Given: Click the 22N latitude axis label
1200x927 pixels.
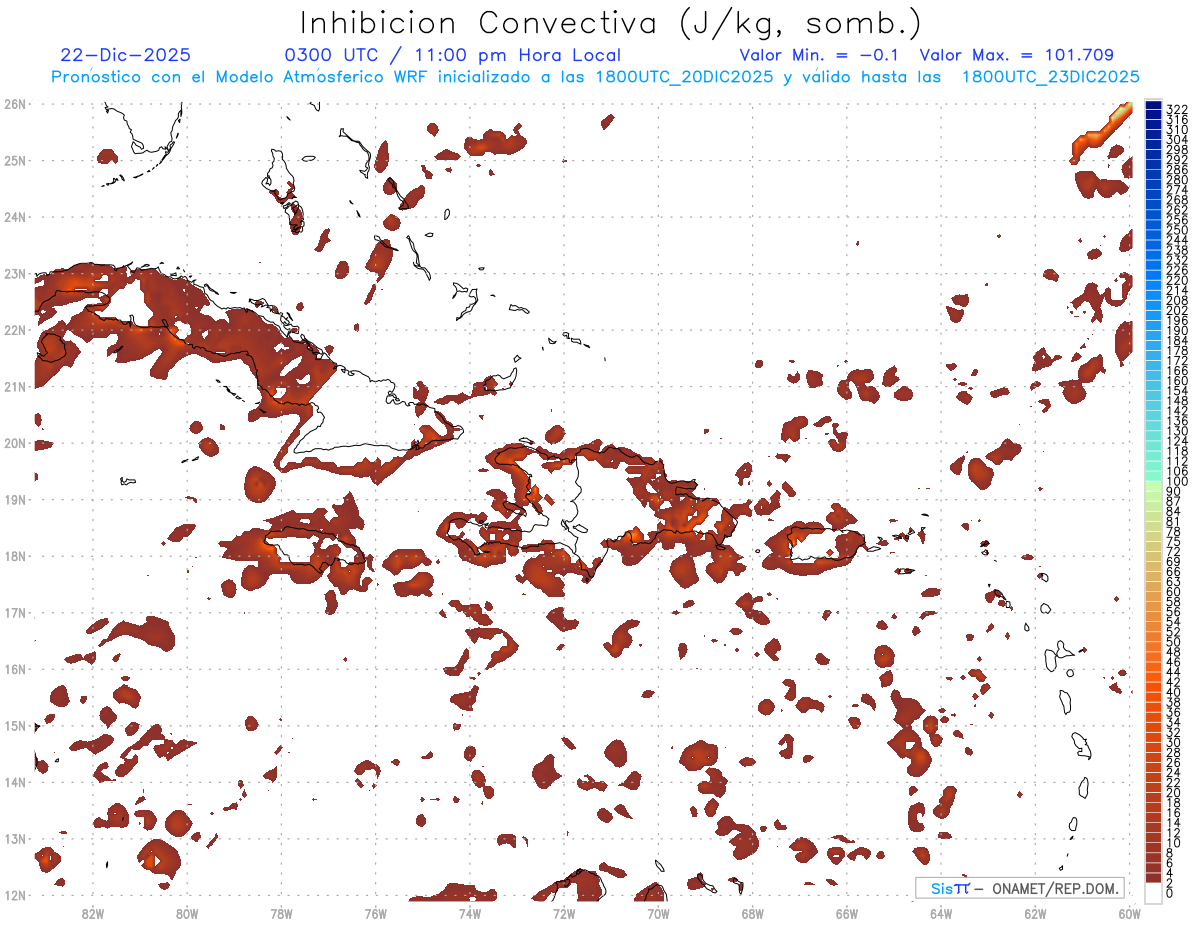Looking at the screenshot, I should (x=14, y=330).
